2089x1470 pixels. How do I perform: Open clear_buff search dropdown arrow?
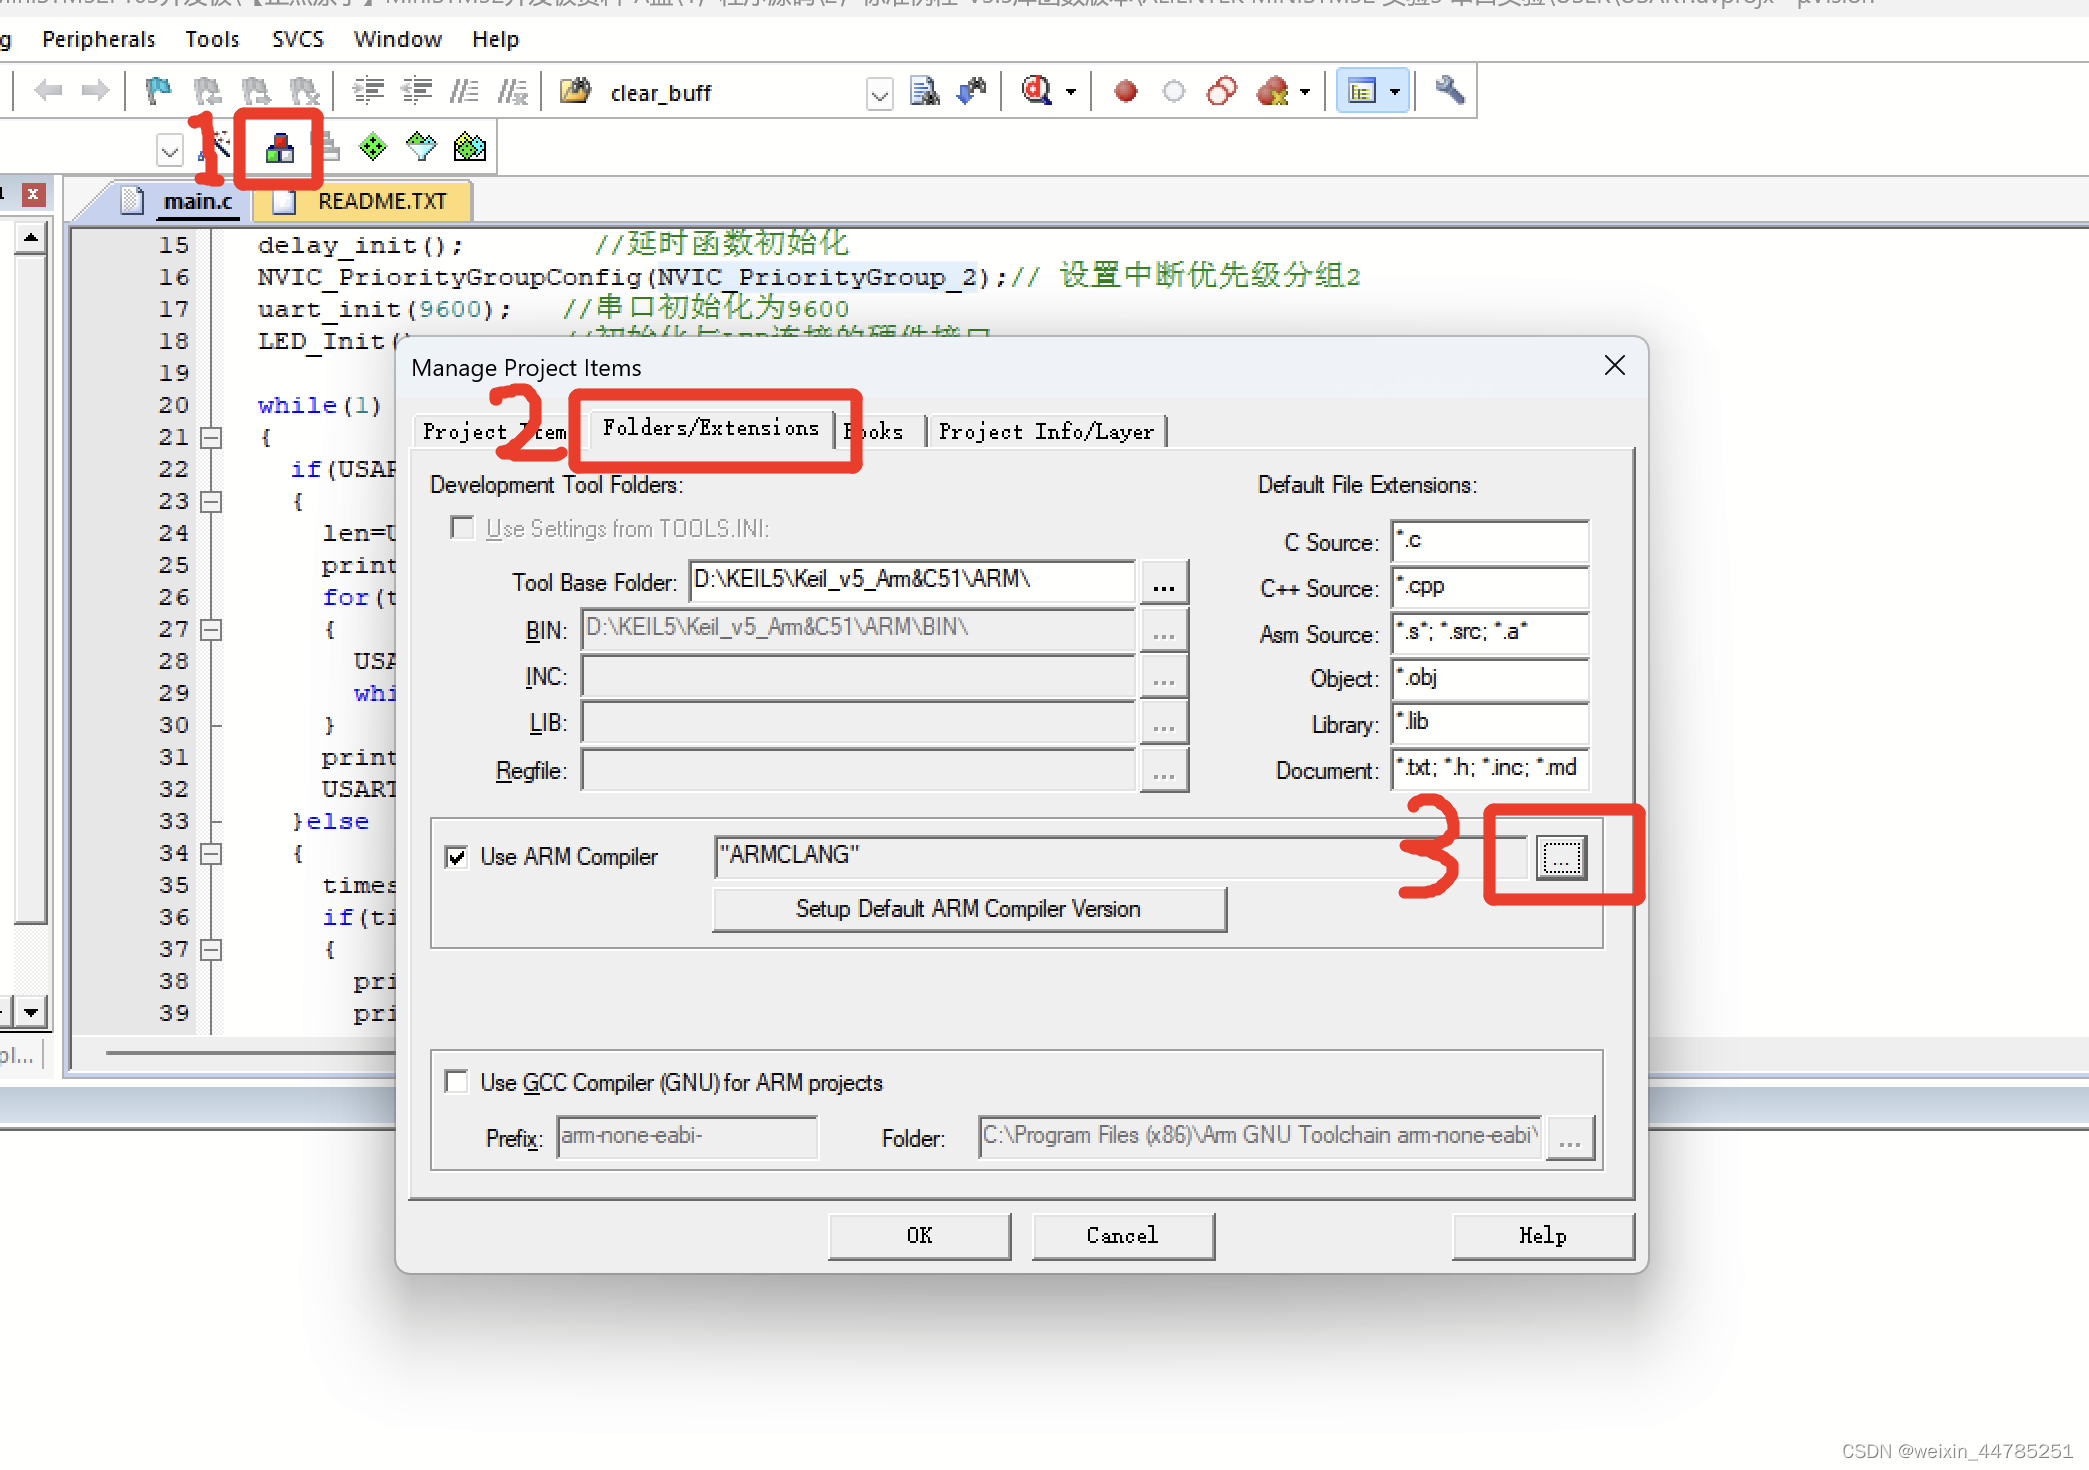880,94
